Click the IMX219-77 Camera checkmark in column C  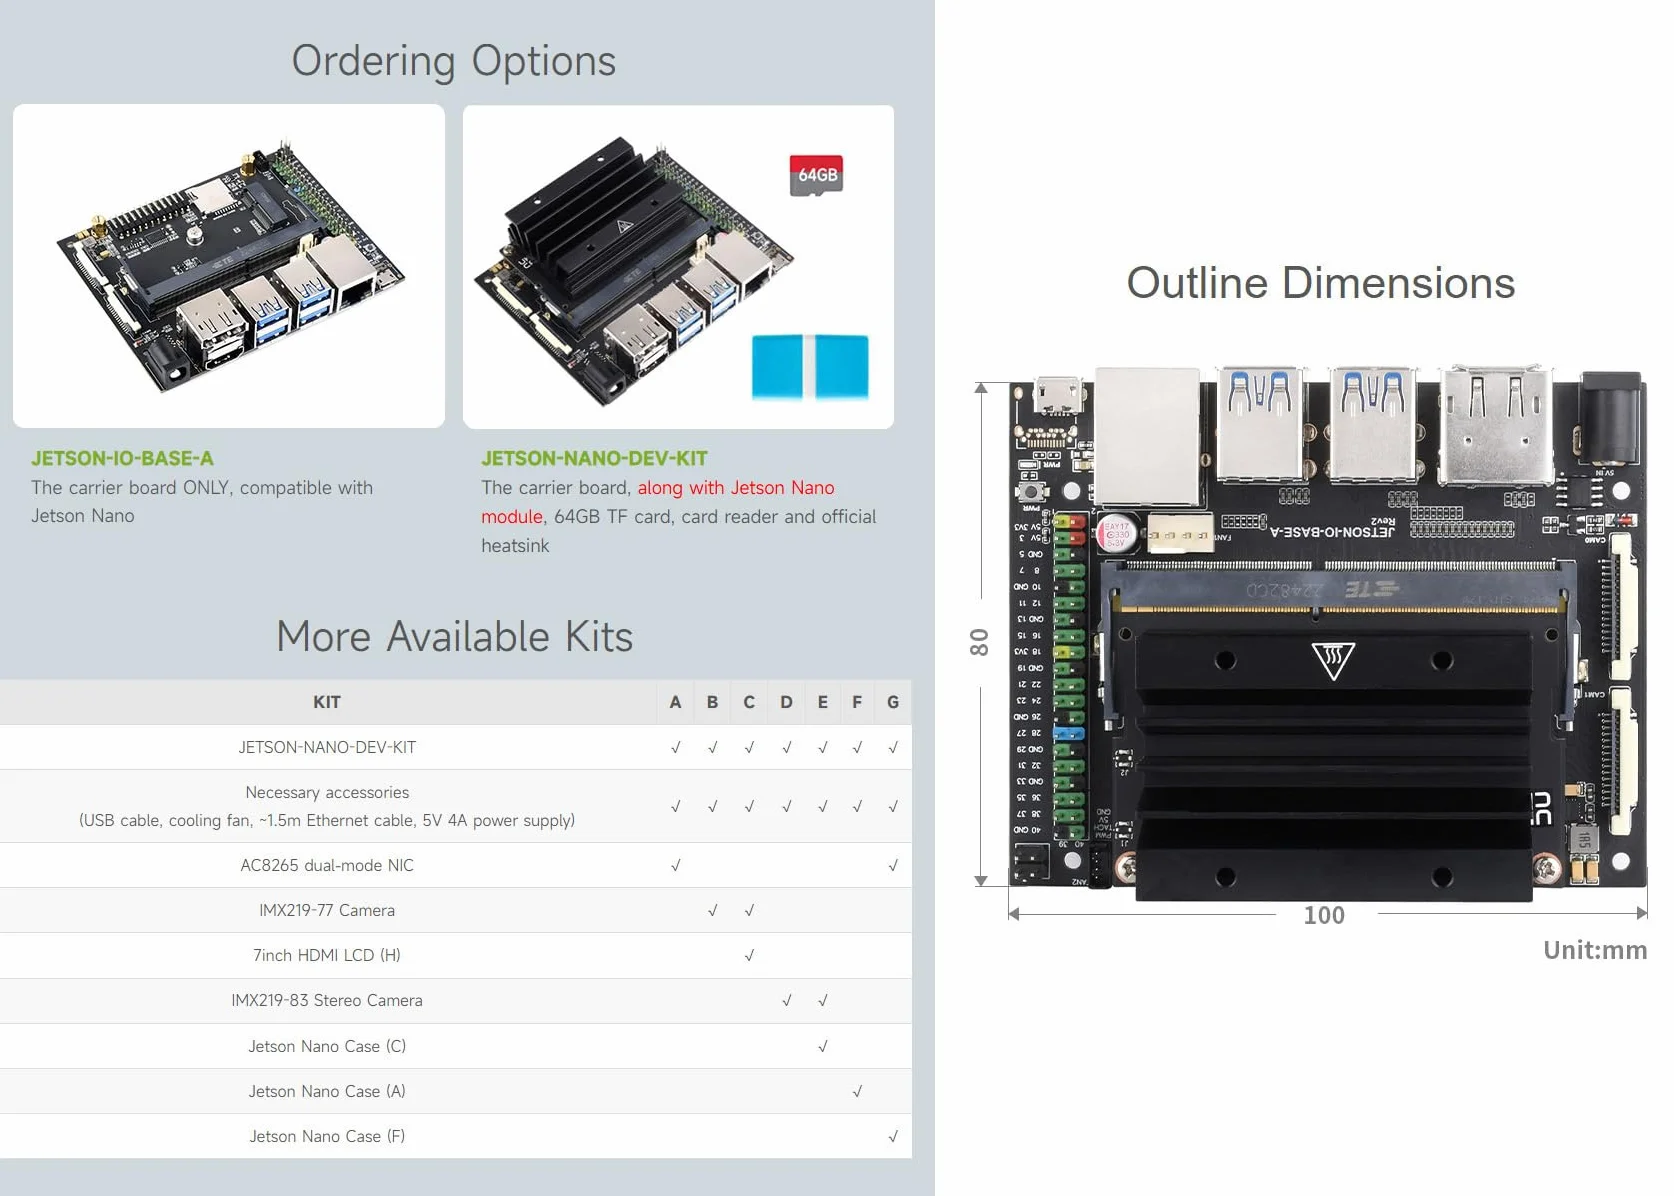point(749,910)
